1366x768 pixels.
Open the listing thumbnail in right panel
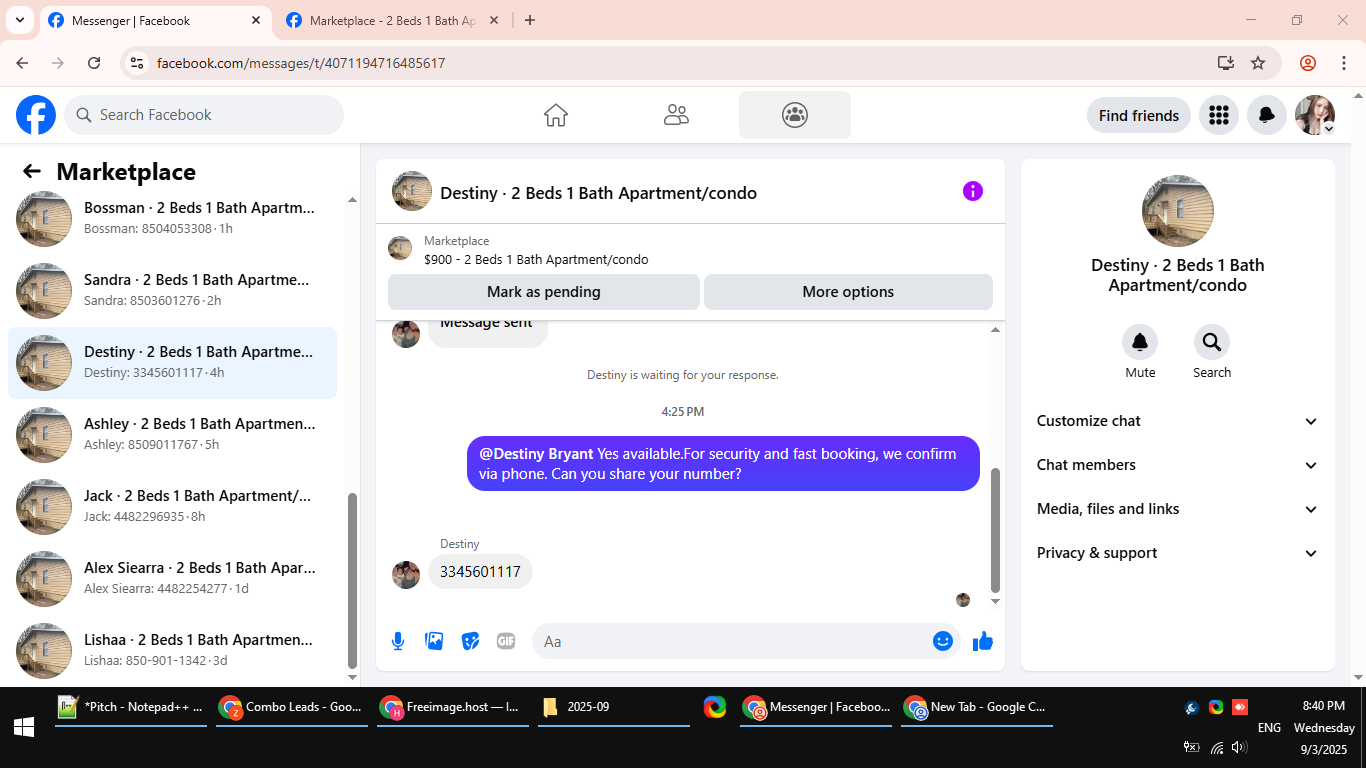tap(1178, 211)
